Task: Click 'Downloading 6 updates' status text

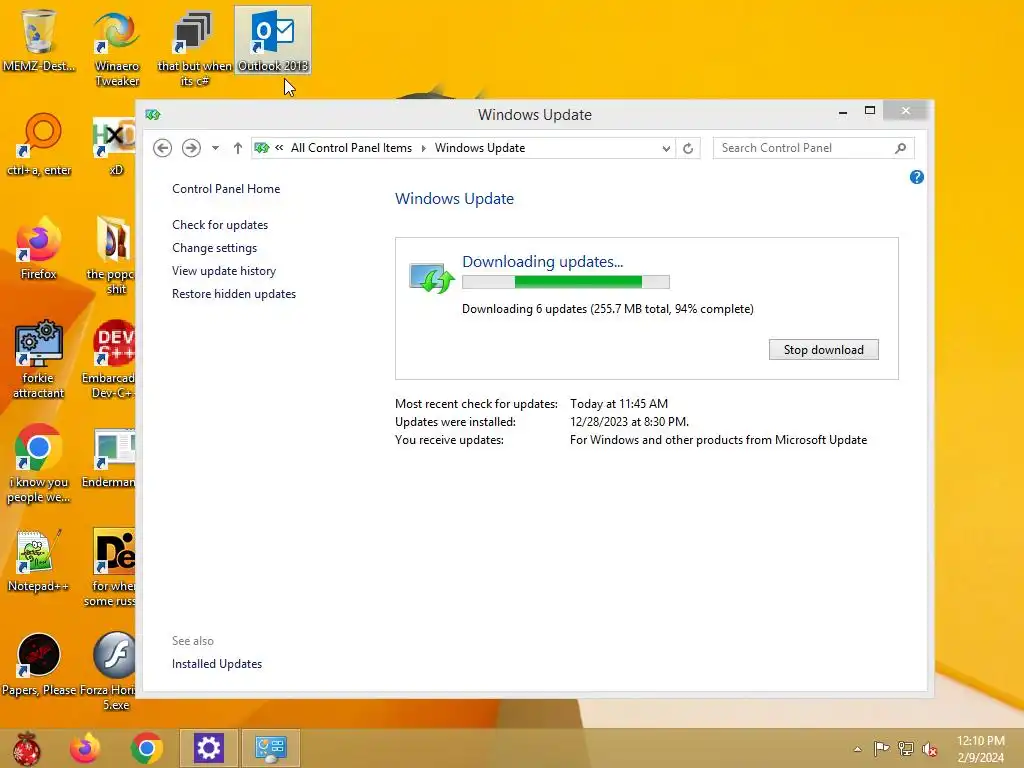Action: pos(607,309)
